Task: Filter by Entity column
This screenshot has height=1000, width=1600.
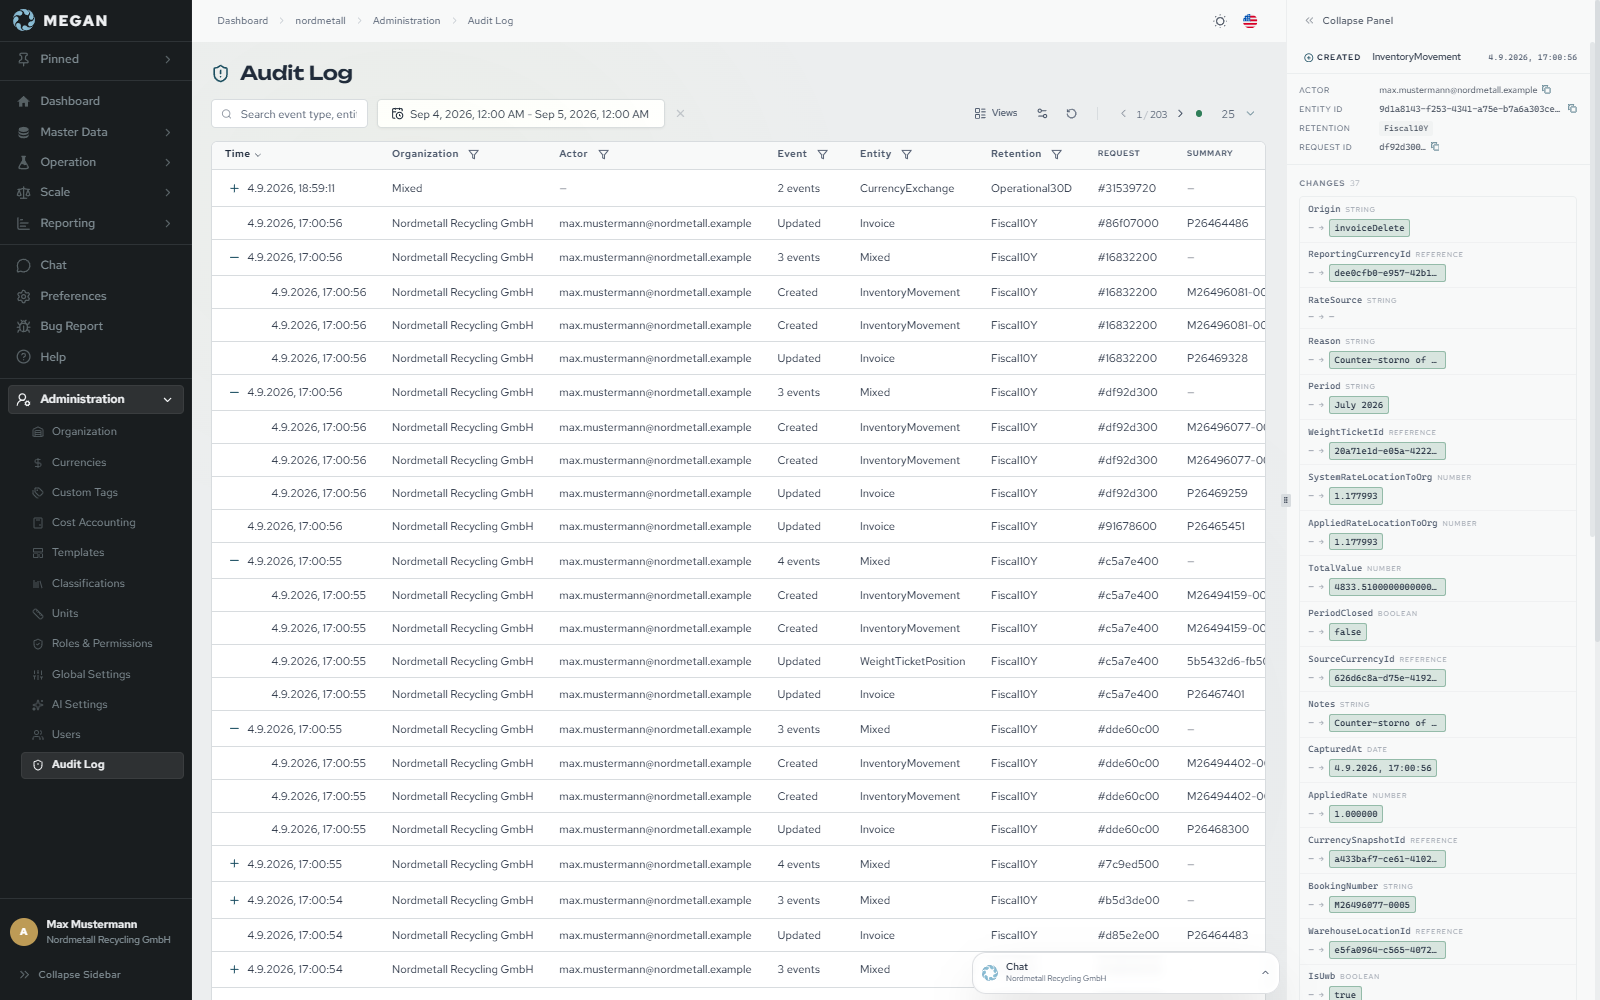Action: point(906,155)
